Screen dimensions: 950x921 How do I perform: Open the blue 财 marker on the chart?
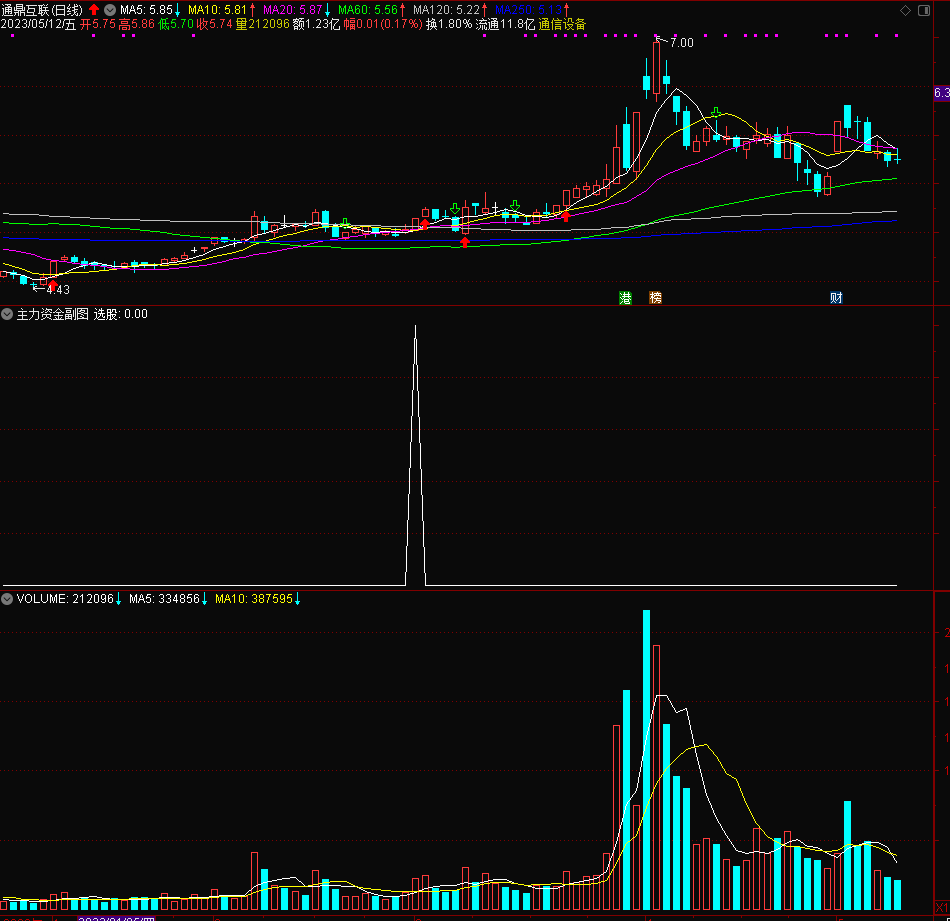836,298
